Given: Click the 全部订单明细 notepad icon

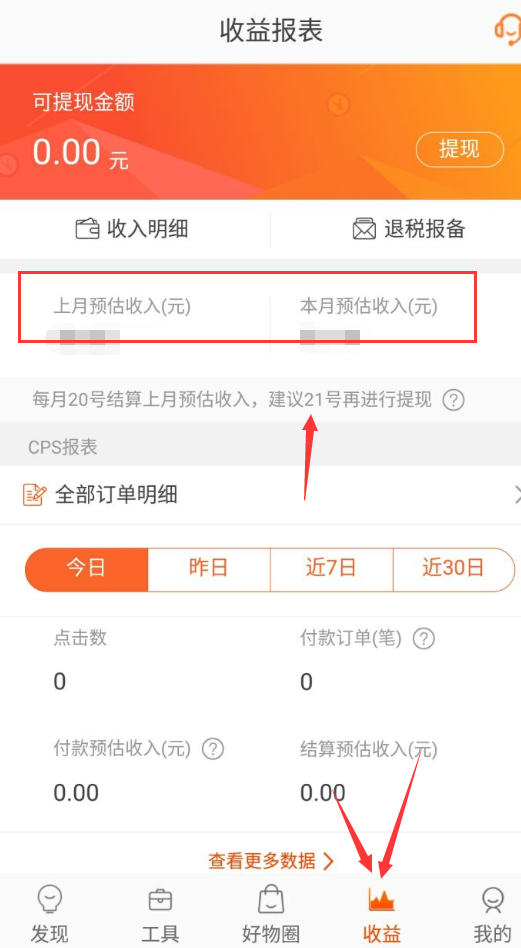Looking at the screenshot, I should 34,495.
